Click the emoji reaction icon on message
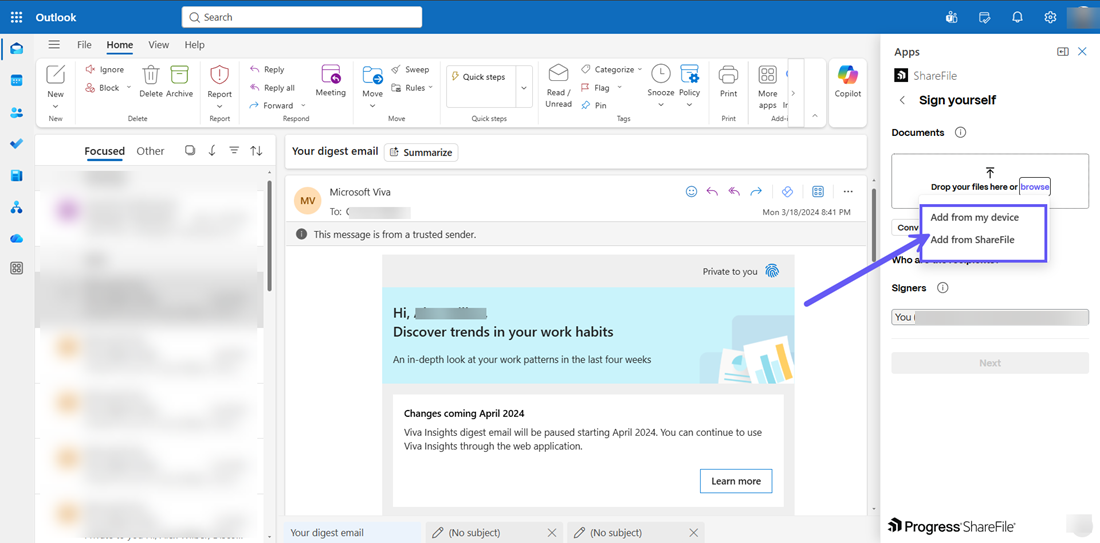 (x=691, y=191)
